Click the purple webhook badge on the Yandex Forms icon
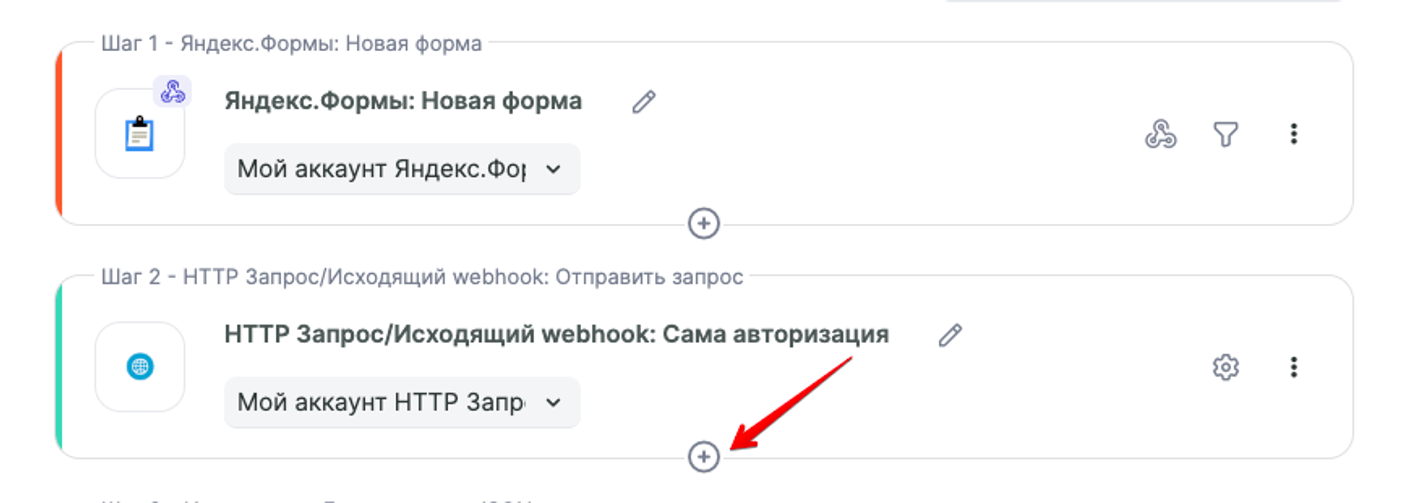 (x=173, y=91)
